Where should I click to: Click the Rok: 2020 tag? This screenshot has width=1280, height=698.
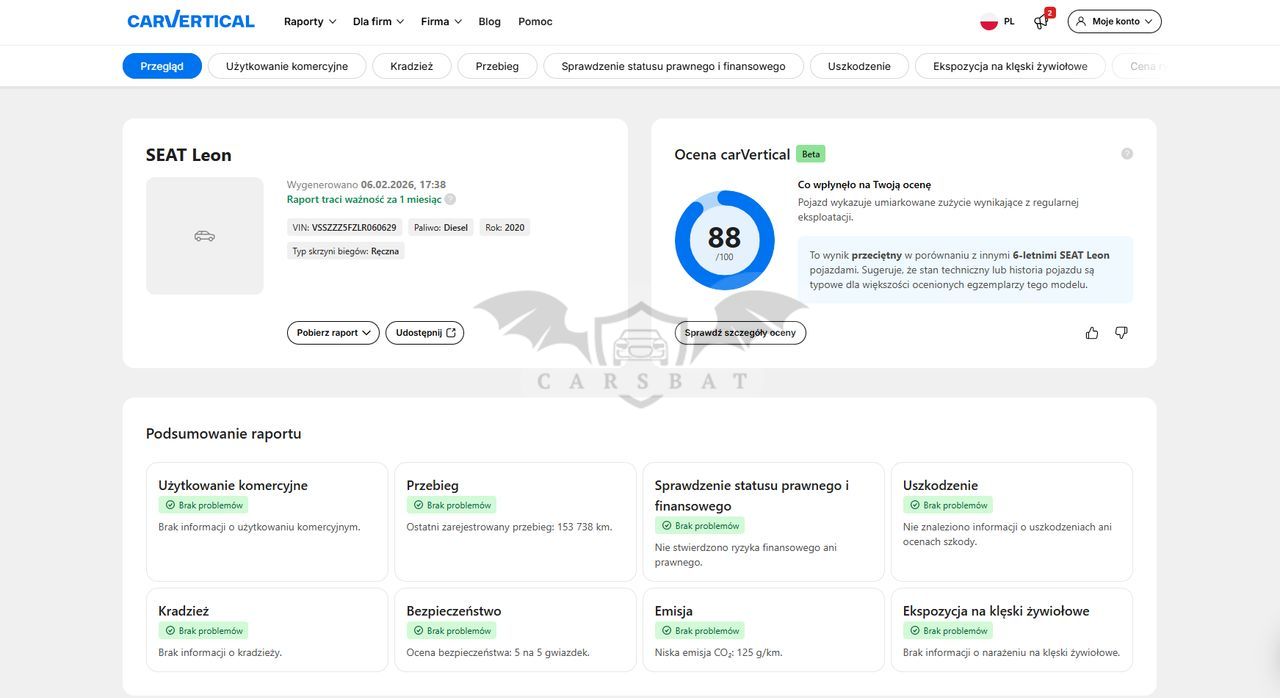click(x=505, y=227)
